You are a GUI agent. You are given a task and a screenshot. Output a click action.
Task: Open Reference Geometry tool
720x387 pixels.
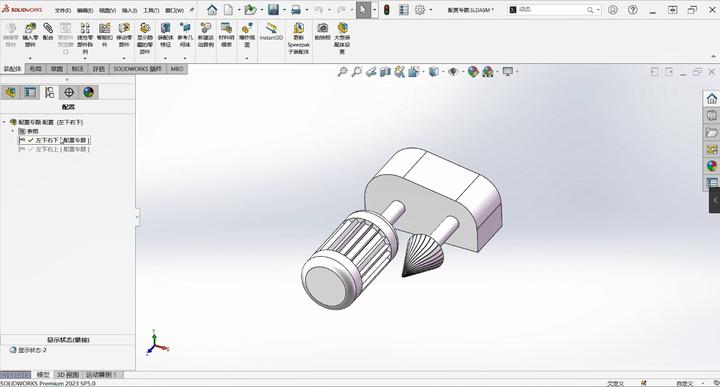click(185, 28)
